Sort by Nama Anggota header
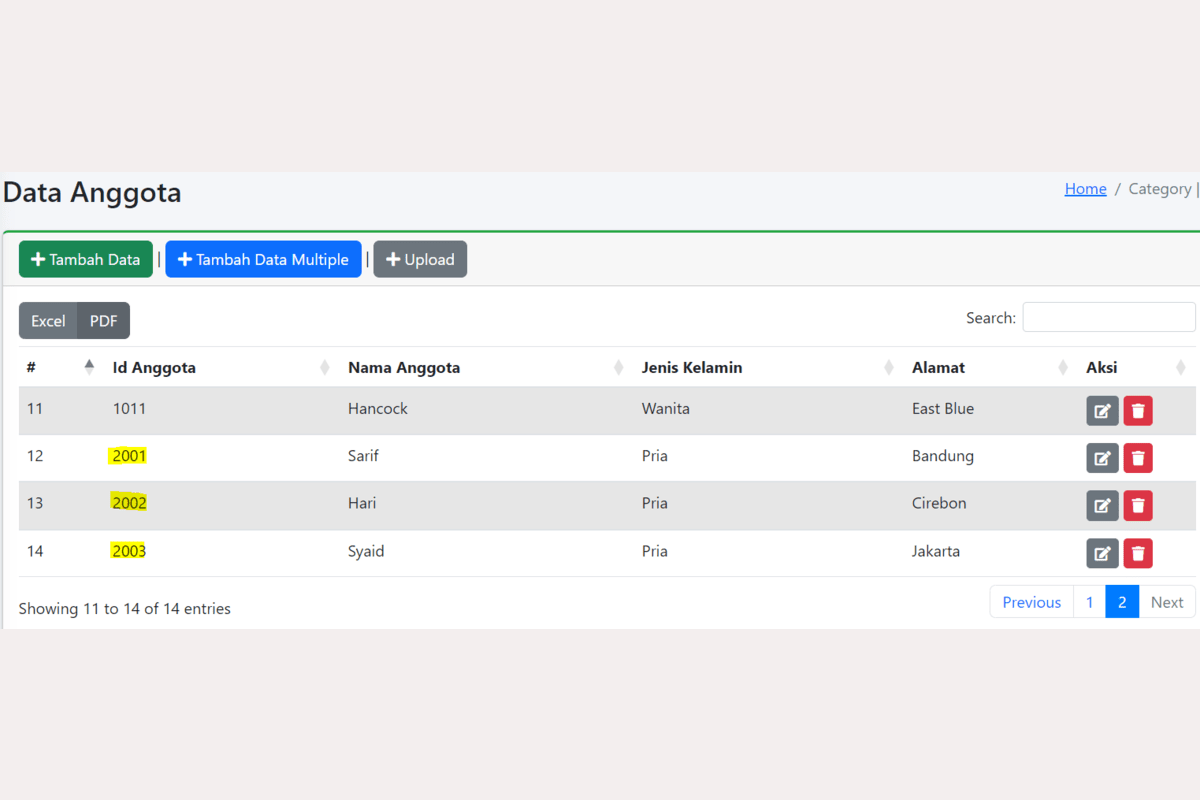The height and width of the screenshot is (800, 1200). coord(404,368)
